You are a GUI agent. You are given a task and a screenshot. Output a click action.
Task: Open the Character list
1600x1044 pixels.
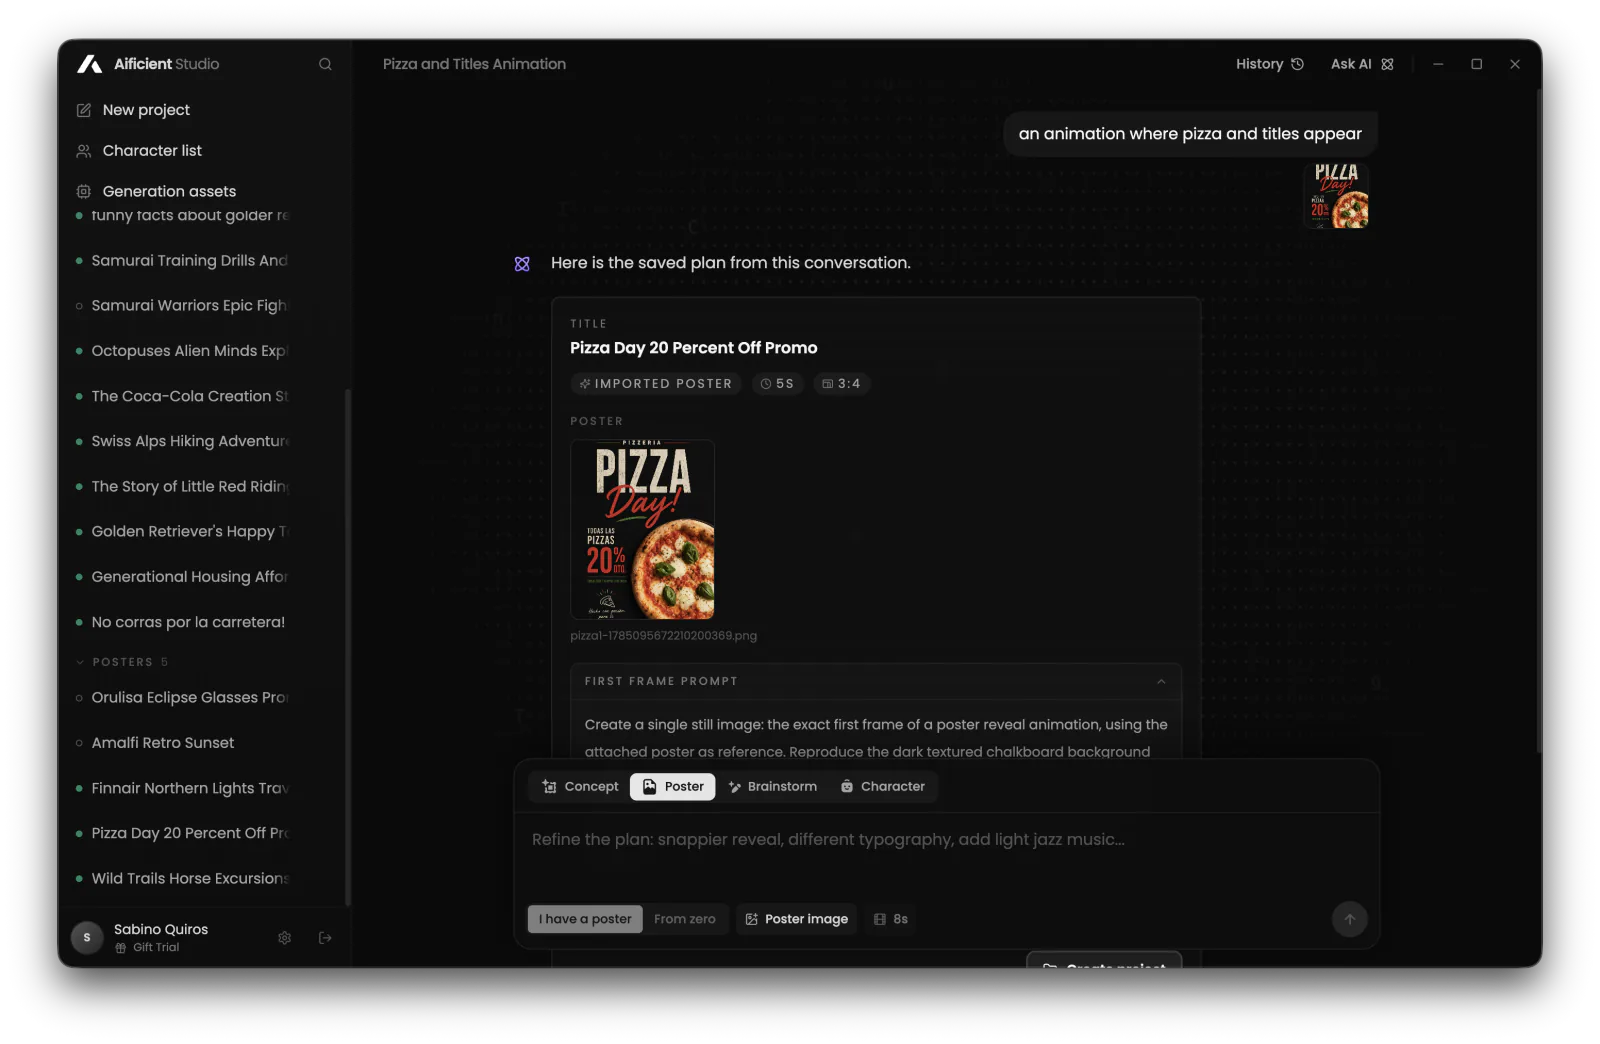[x=152, y=151]
